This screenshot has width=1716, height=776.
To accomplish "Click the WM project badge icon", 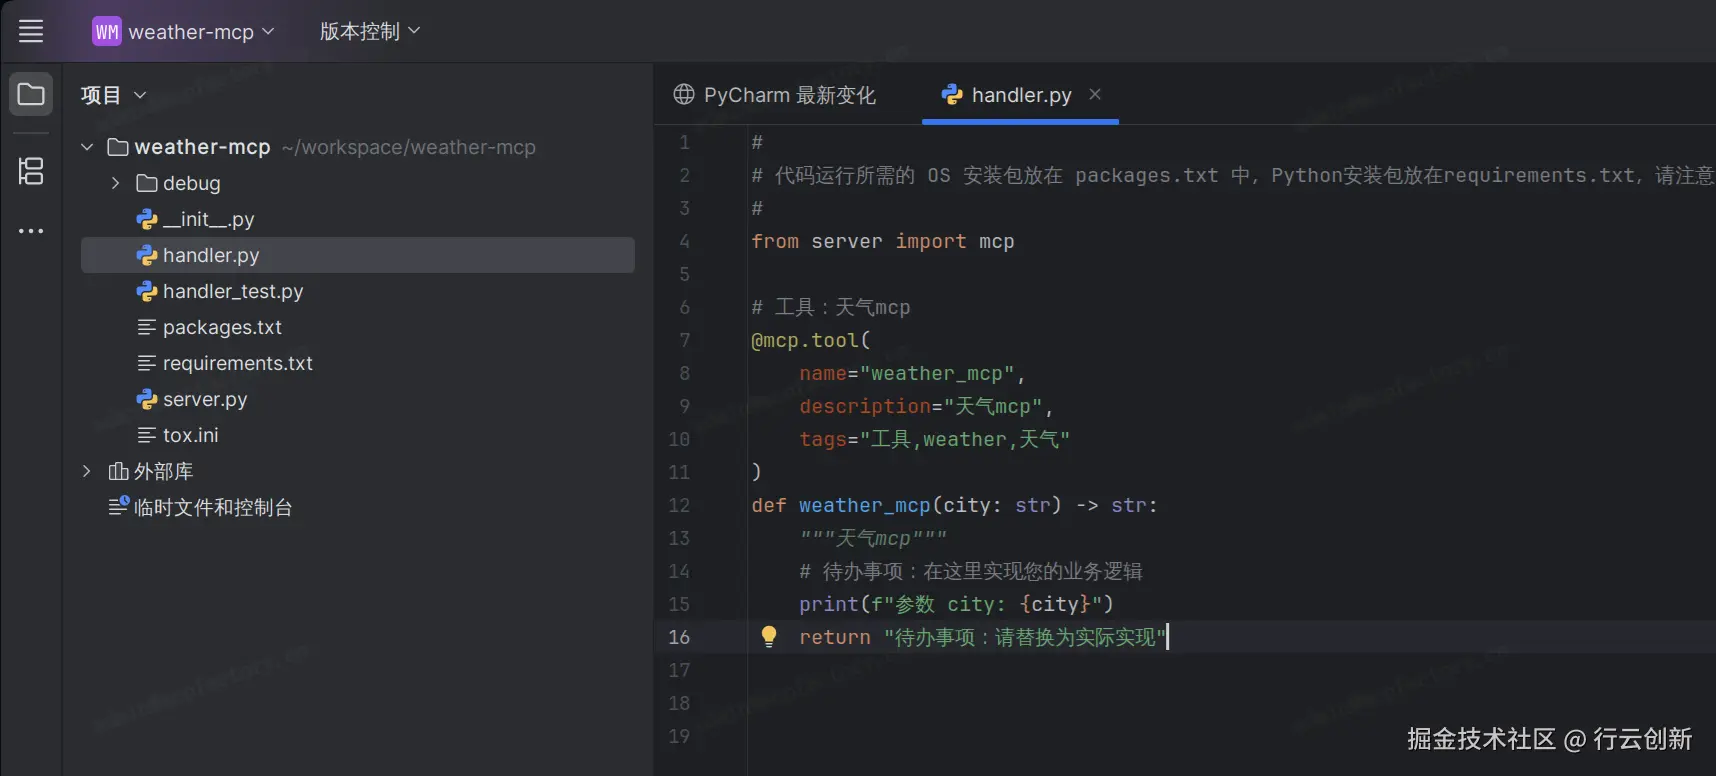I will [x=106, y=32].
